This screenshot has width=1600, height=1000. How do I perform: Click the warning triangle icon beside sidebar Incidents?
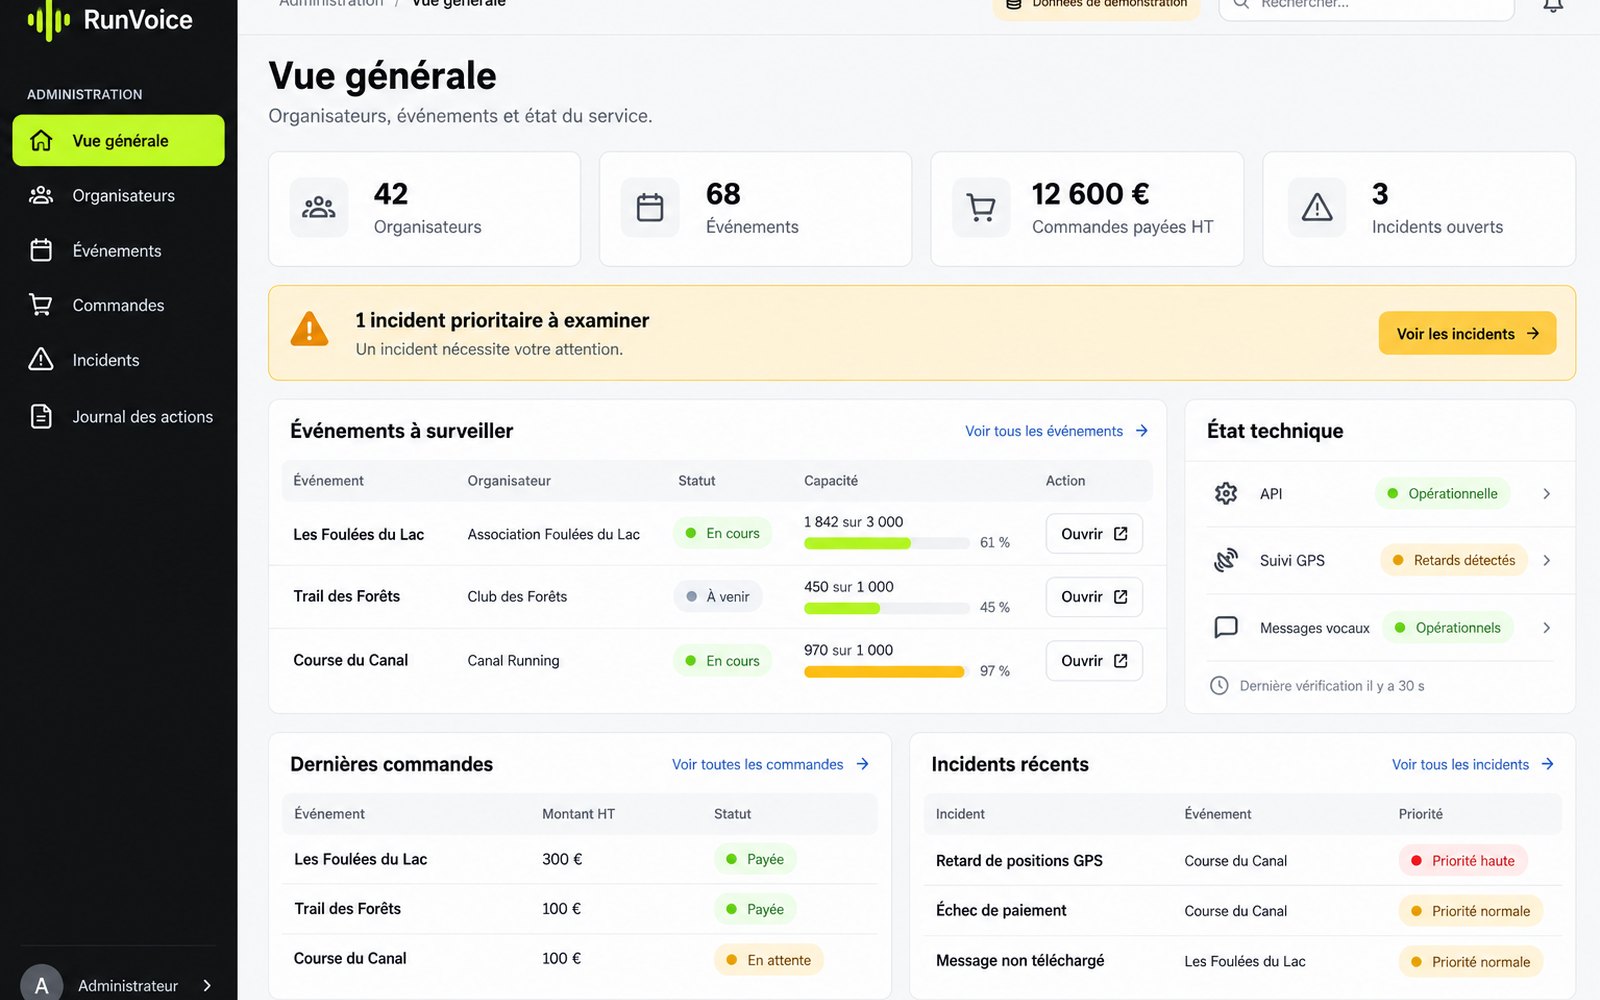click(41, 360)
